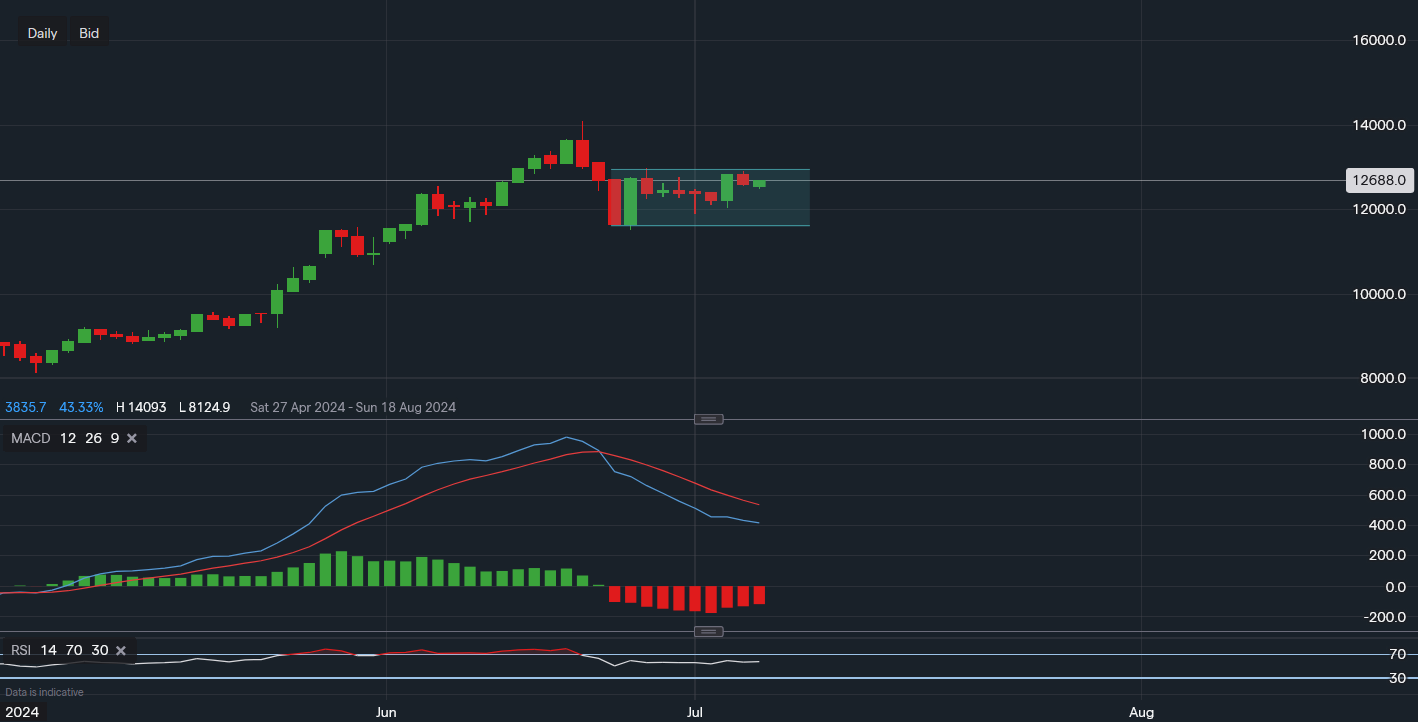
Task: Open RSI settings by clicking the RSI label
Action: coord(19,650)
